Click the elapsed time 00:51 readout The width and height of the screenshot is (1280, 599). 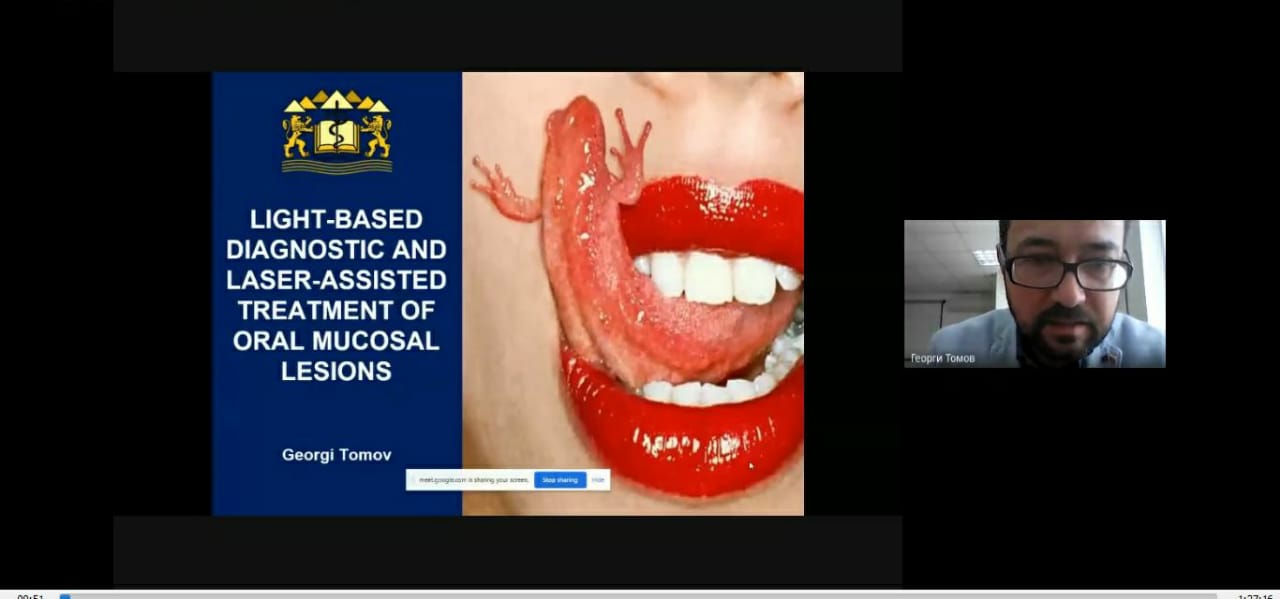tap(30, 596)
